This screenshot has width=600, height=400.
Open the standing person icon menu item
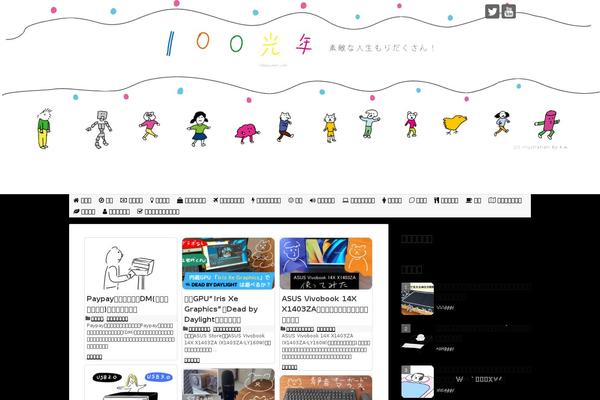(x=392, y=200)
